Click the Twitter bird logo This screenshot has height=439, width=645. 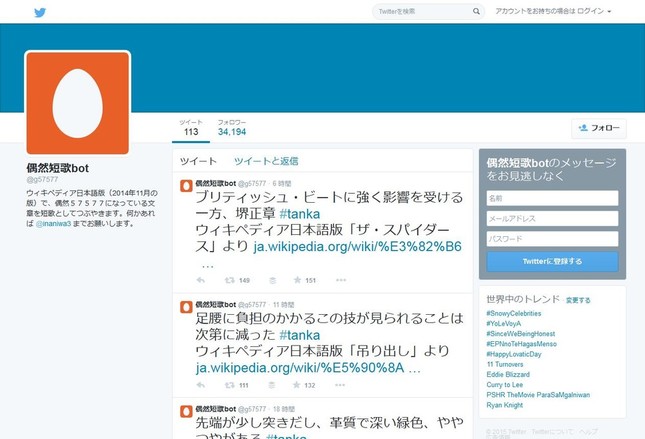(40, 13)
